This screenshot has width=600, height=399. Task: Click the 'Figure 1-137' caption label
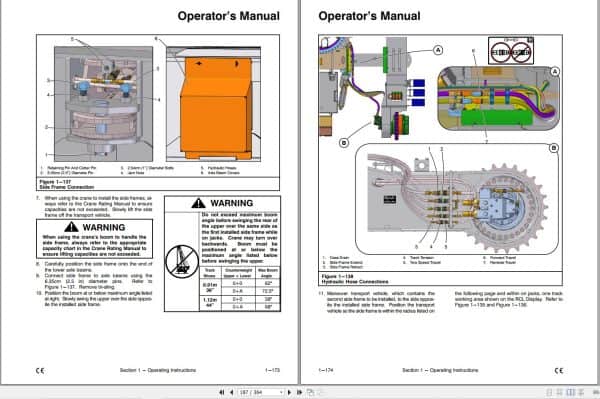coord(55,182)
